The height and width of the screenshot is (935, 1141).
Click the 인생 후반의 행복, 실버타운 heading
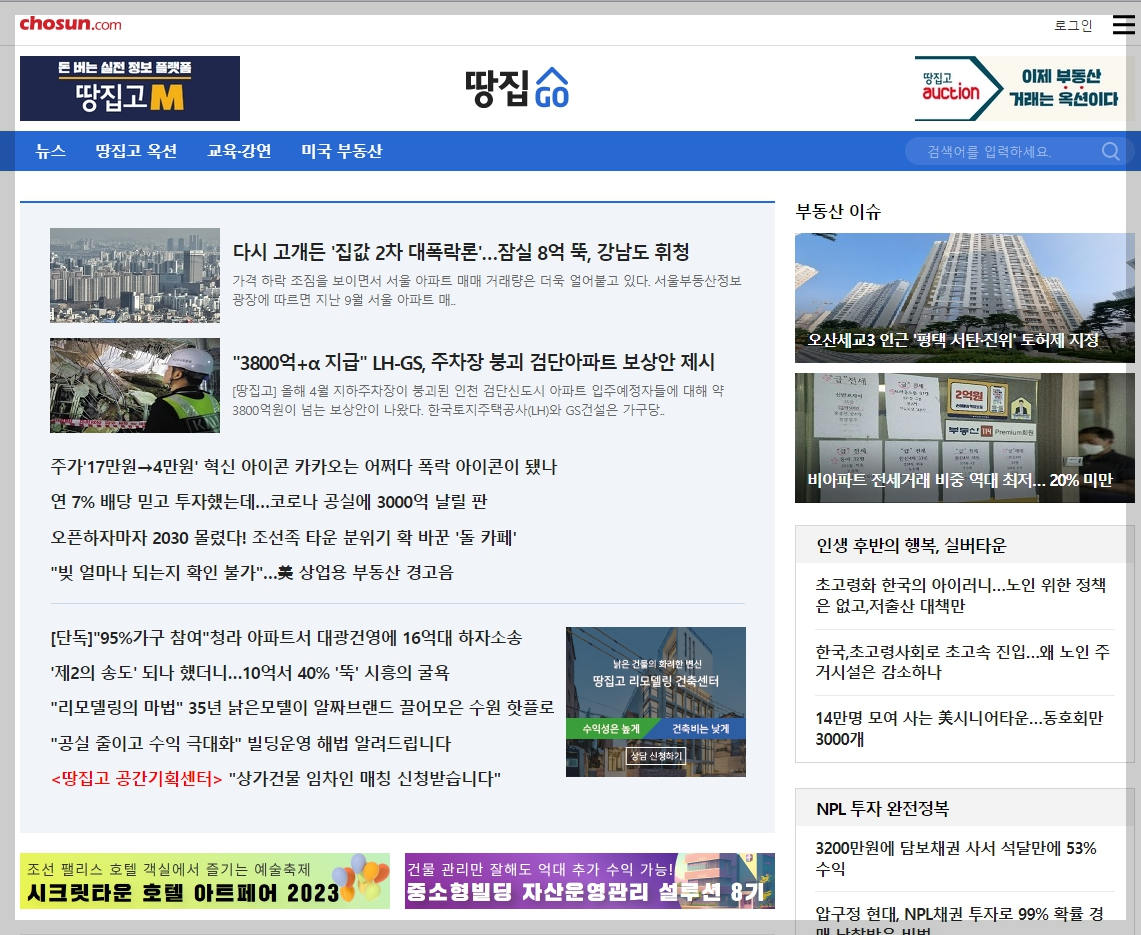pos(911,545)
